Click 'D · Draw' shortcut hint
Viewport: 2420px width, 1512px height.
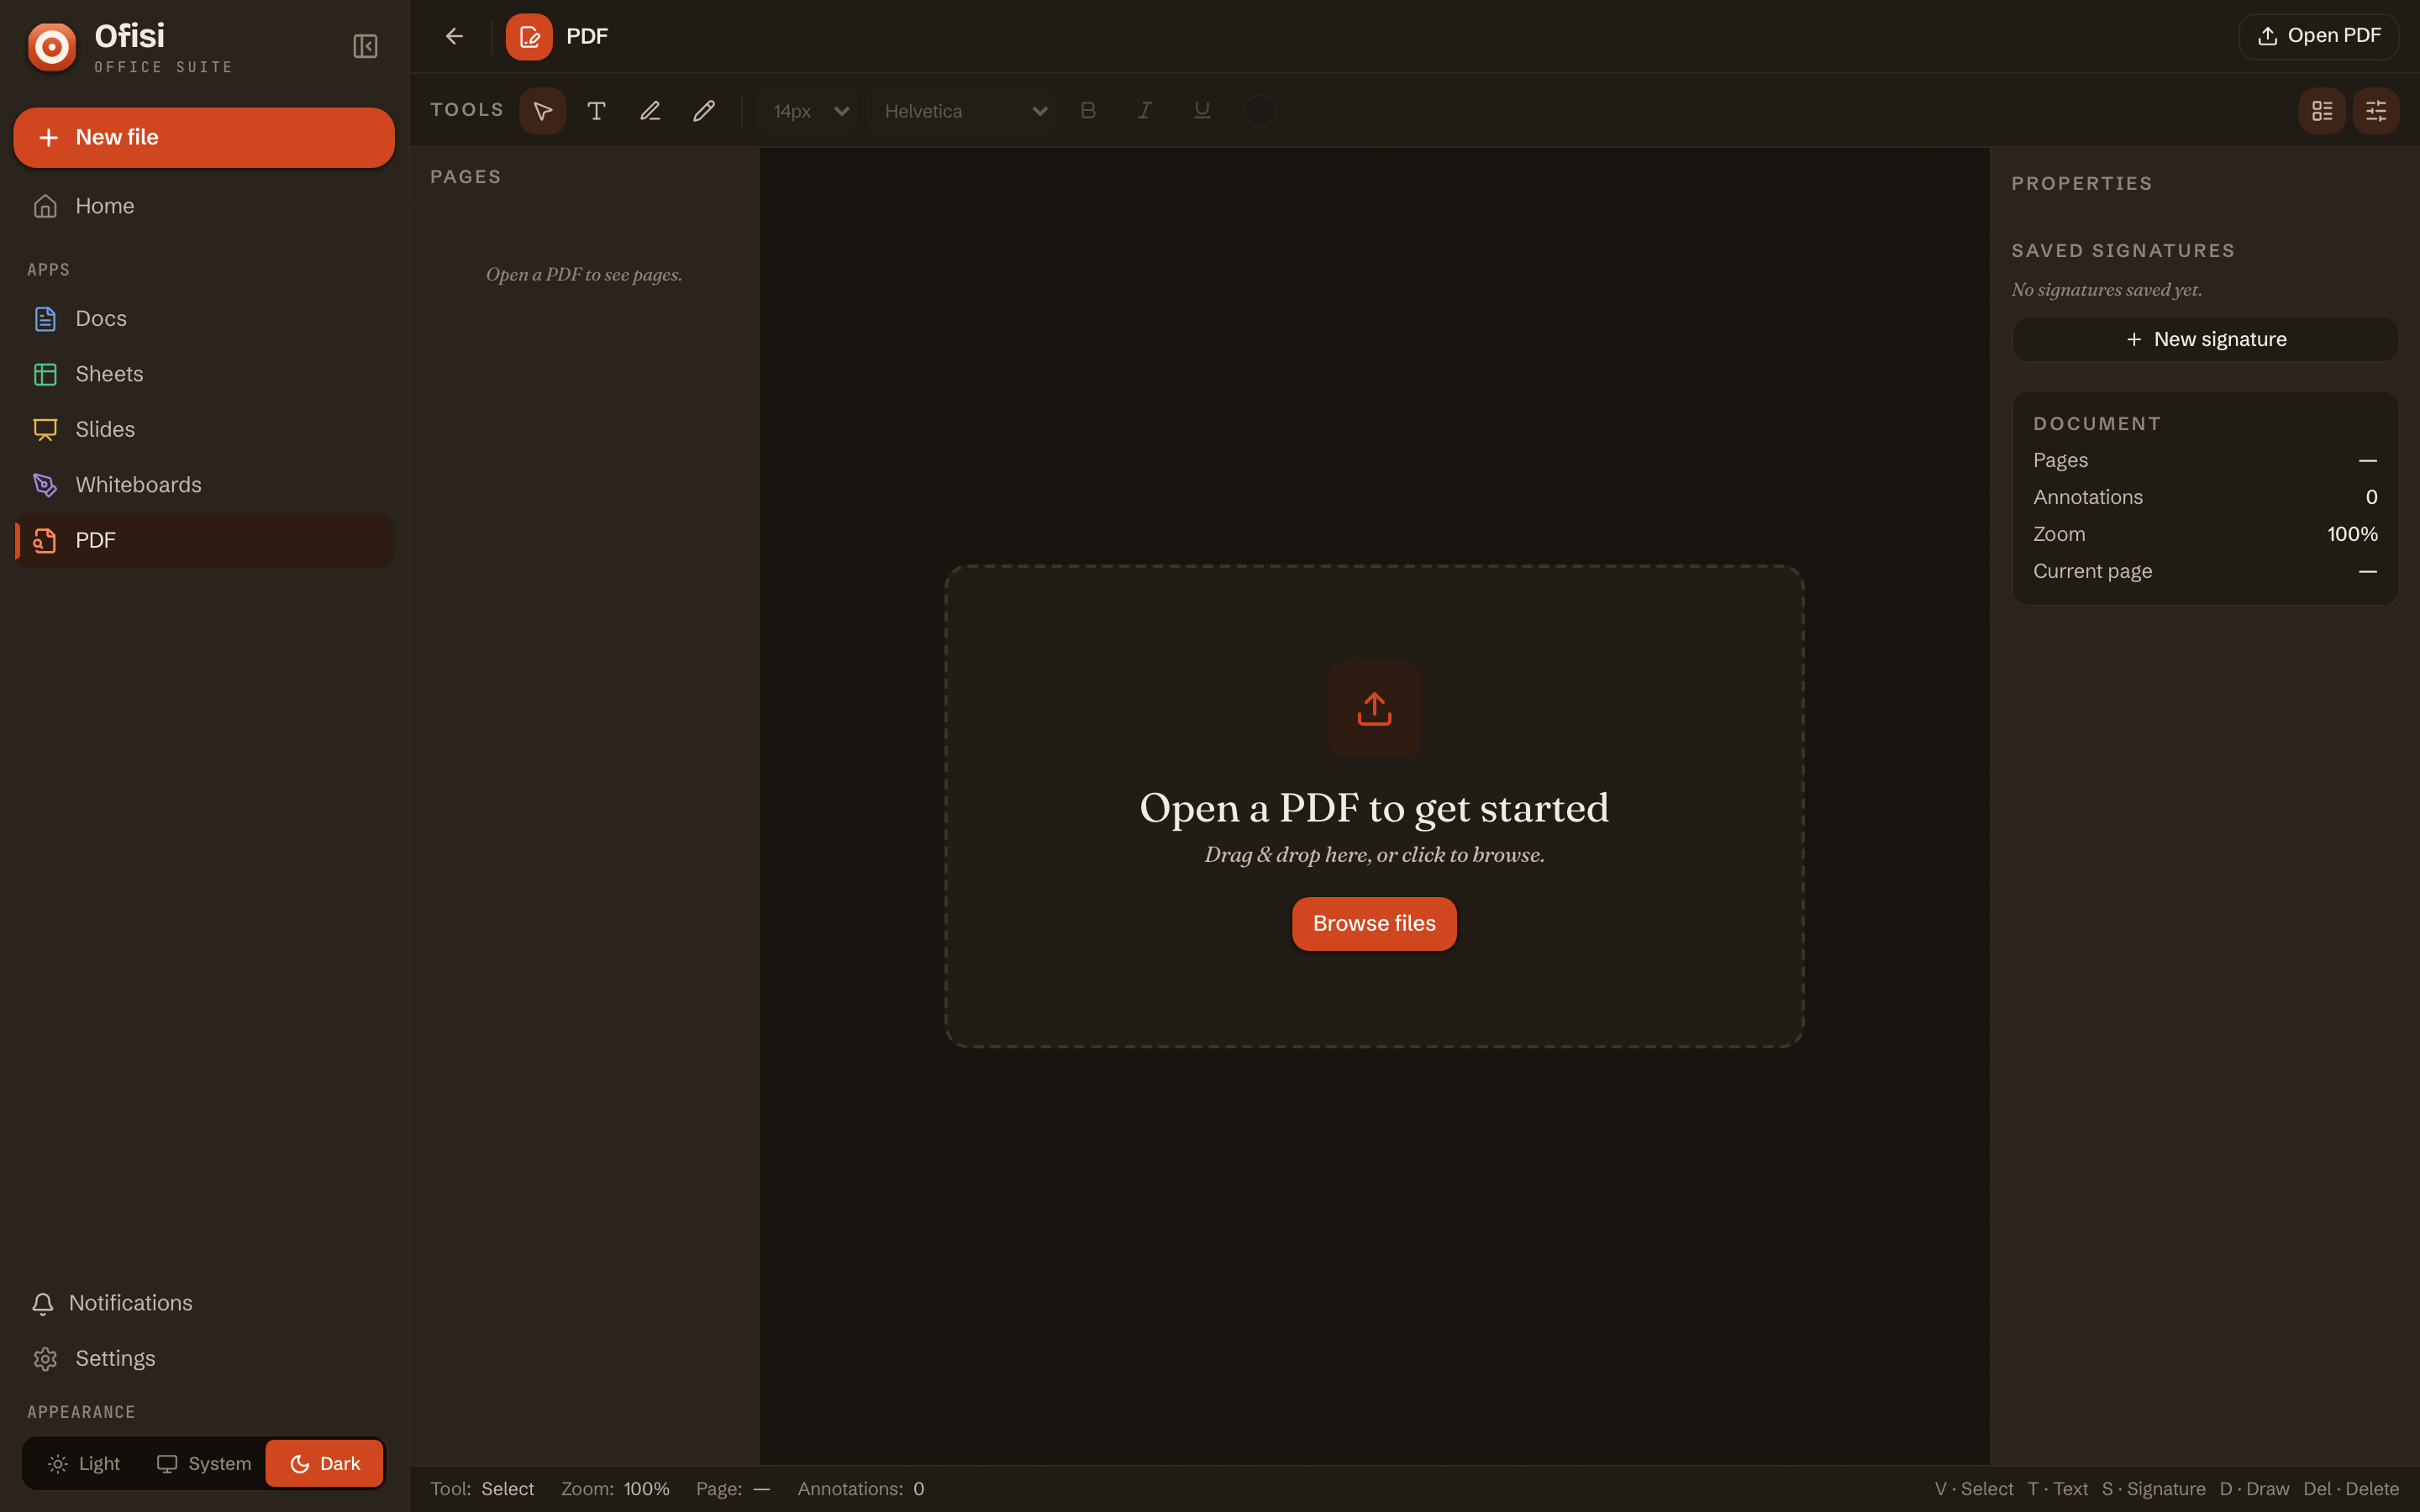(x=2254, y=1489)
